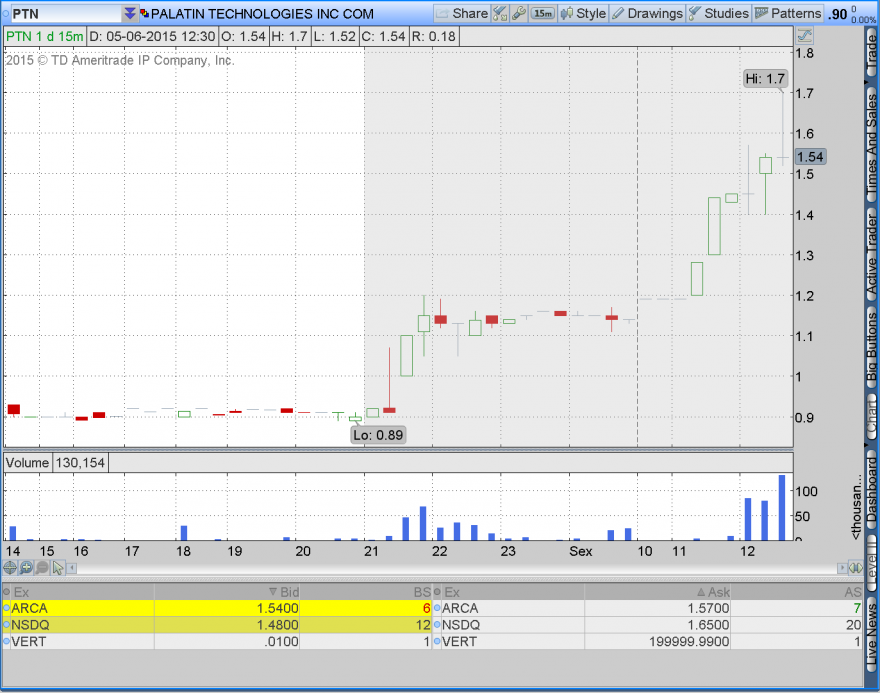The height and width of the screenshot is (693, 880).
Task: Open the Studies menu
Action: 719,13
